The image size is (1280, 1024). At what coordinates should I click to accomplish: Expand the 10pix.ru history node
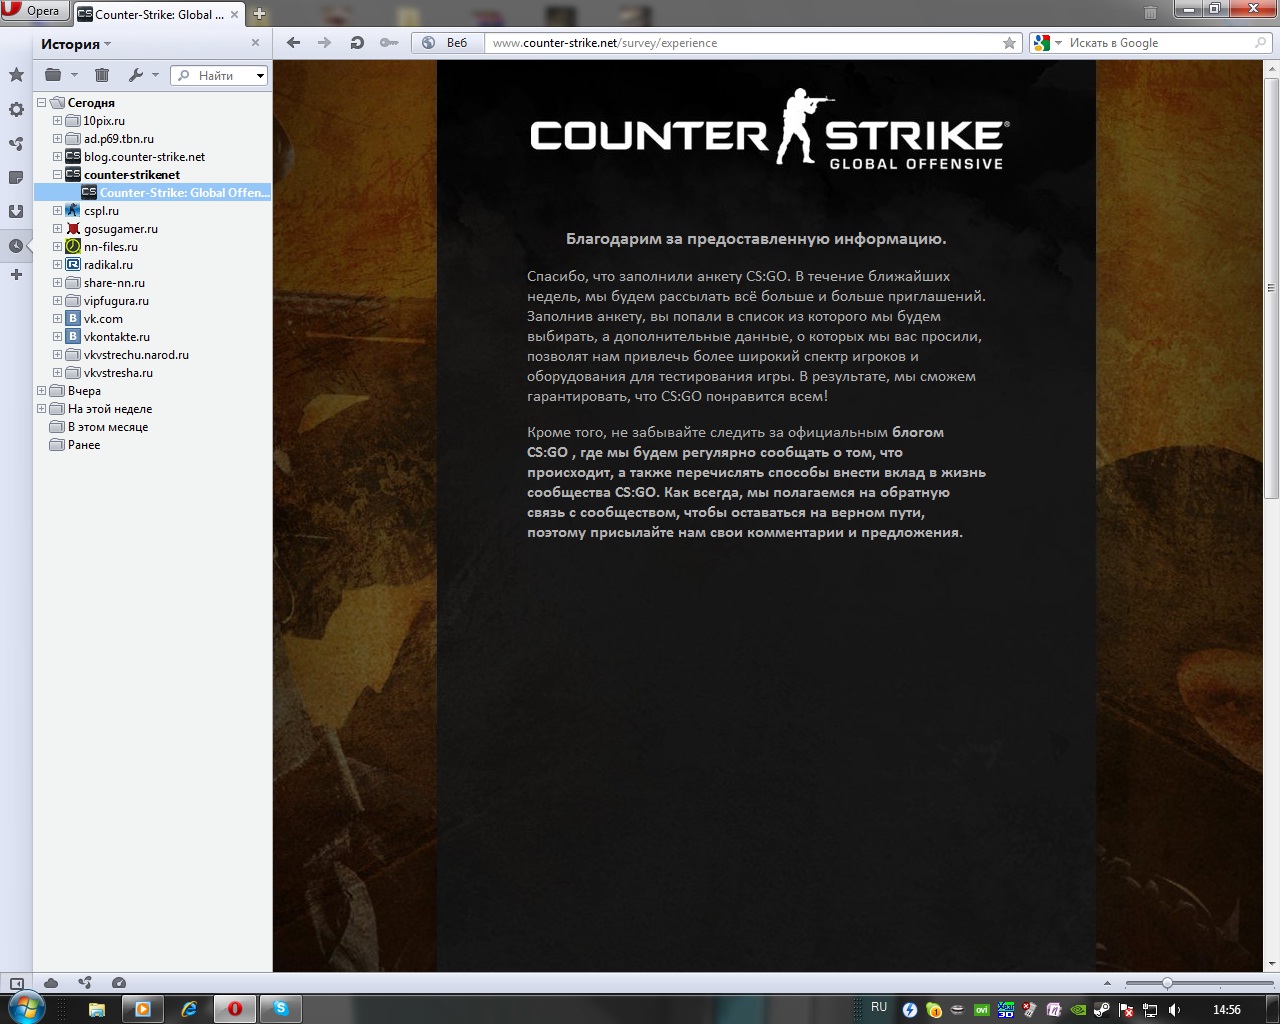click(x=58, y=121)
